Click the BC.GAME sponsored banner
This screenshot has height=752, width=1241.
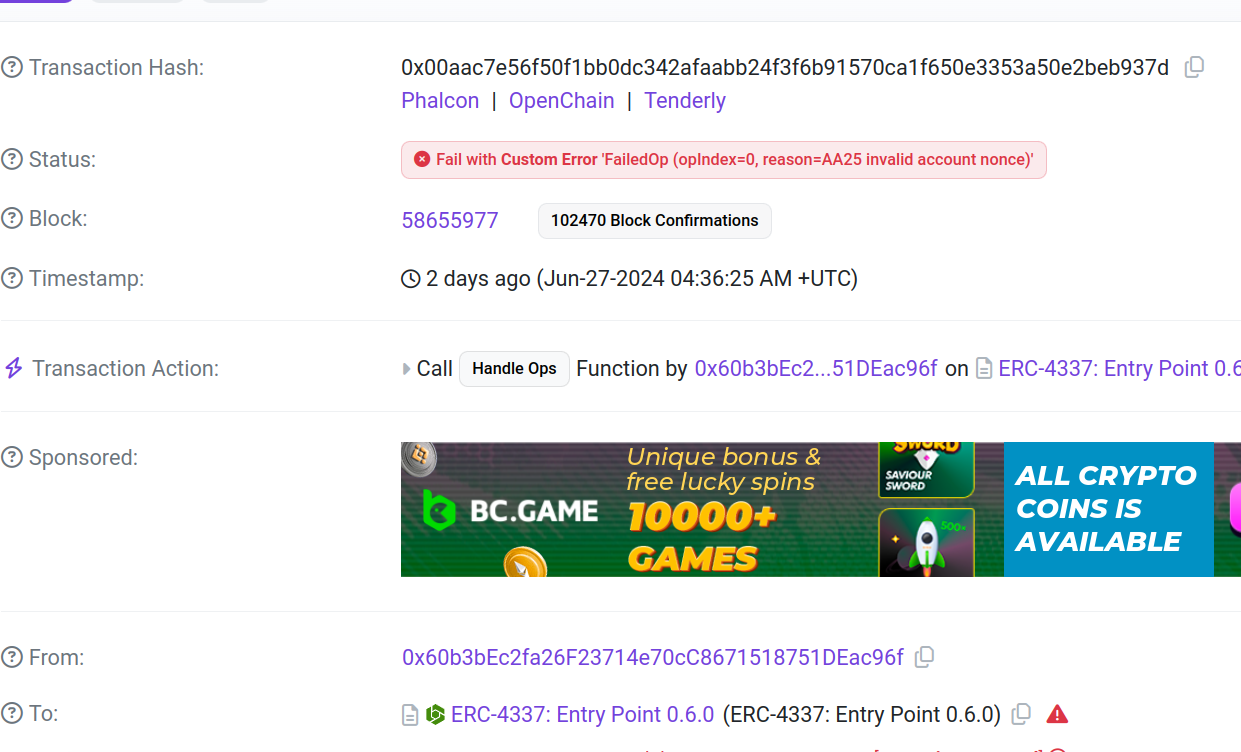click(821, 510)
